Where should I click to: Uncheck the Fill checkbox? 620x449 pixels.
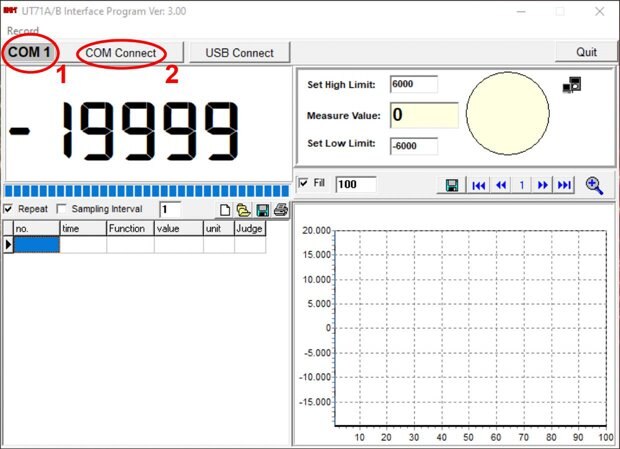tap(304, 184)
